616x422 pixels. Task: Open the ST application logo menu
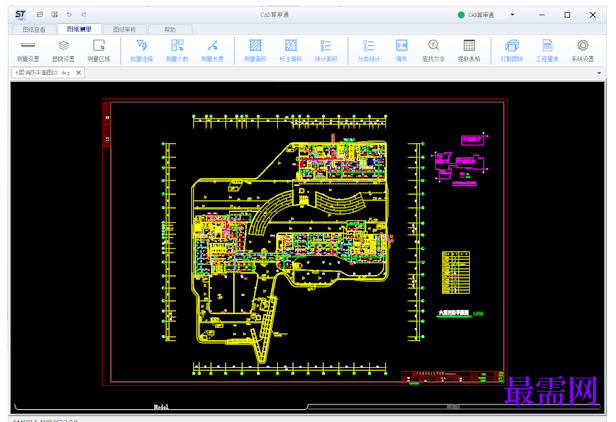coord(20,15)
